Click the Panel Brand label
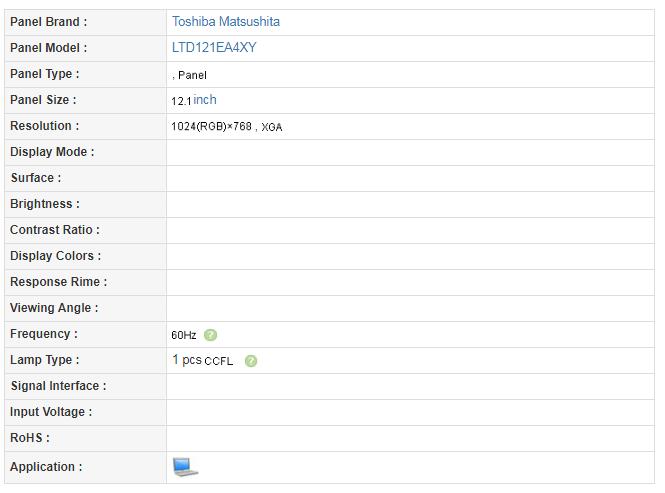The height and width of the screenshot is (493, 665). (x=48, y=22)
